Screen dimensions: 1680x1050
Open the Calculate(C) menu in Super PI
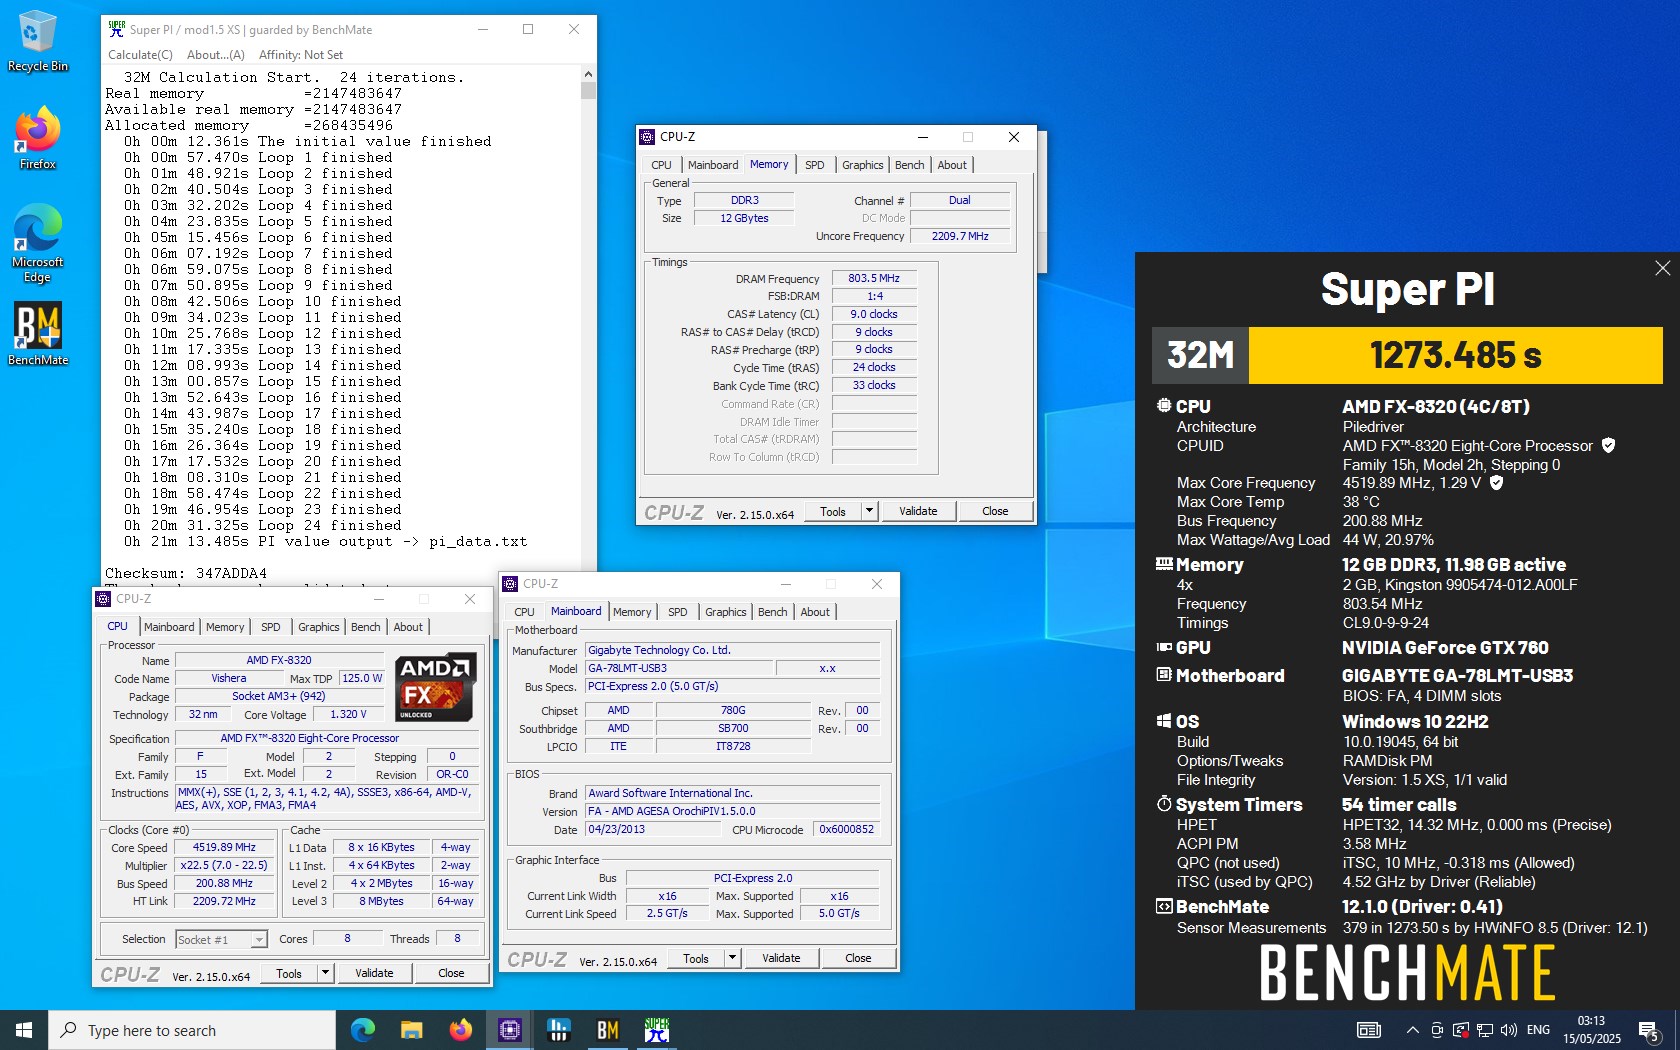140,55
